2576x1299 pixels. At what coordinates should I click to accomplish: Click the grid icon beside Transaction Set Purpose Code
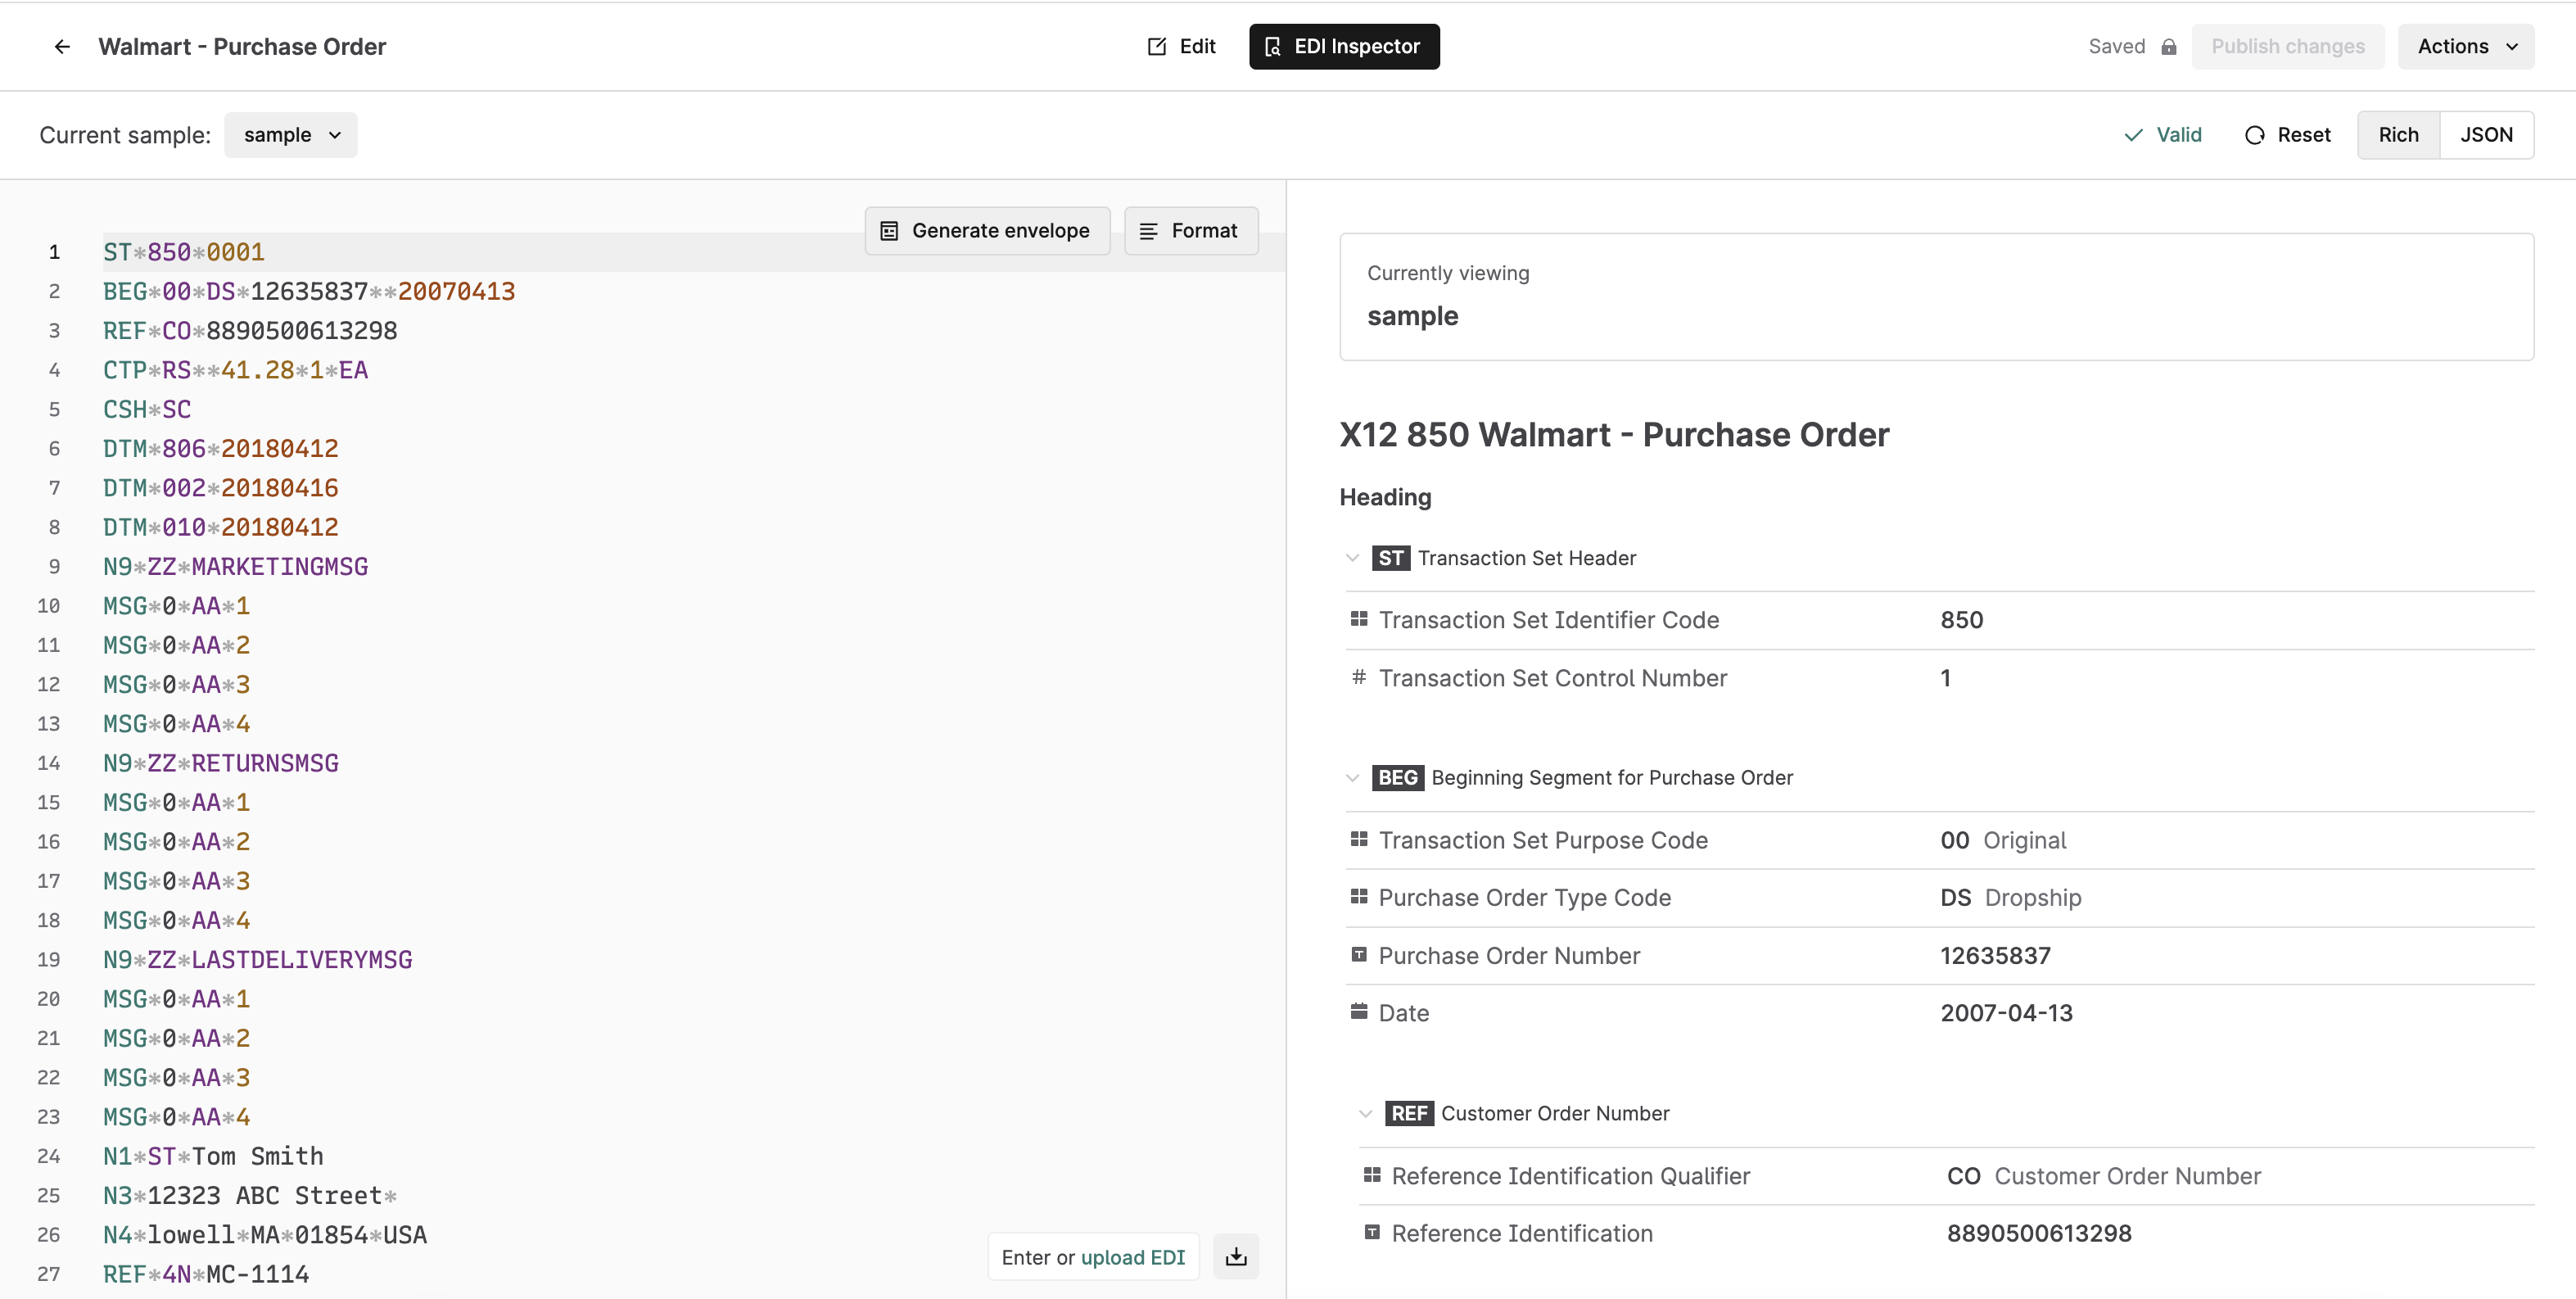[1359, 840]
